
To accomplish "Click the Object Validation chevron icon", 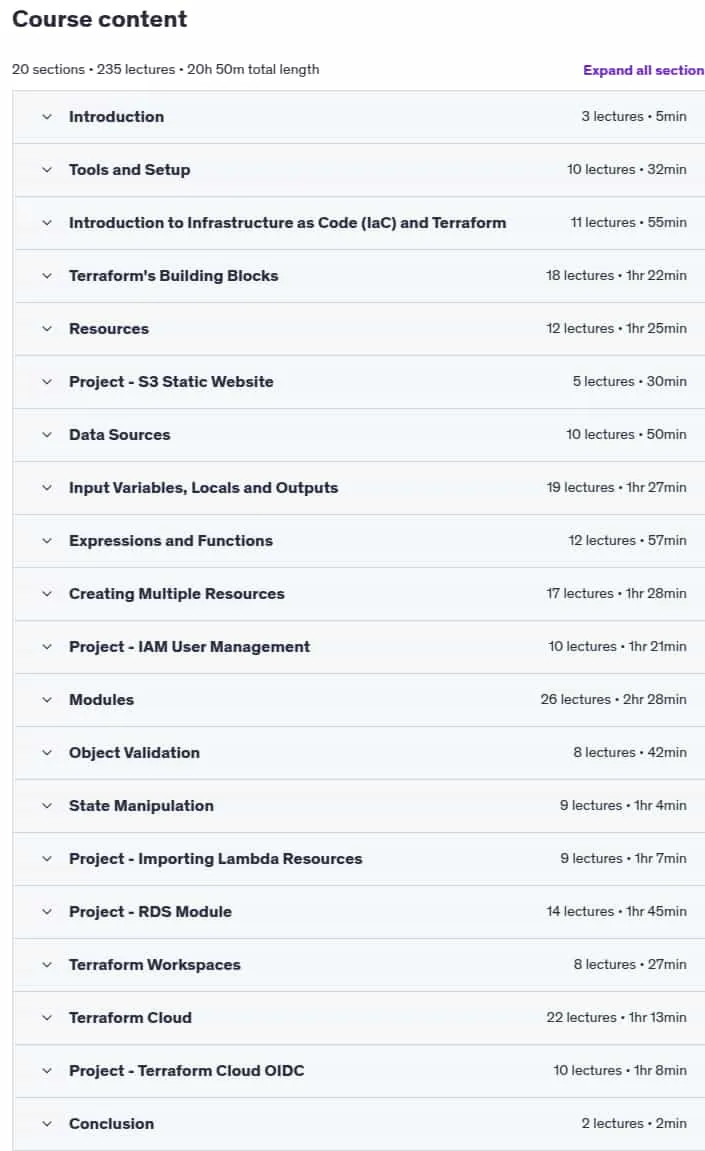I will [47, 752].
